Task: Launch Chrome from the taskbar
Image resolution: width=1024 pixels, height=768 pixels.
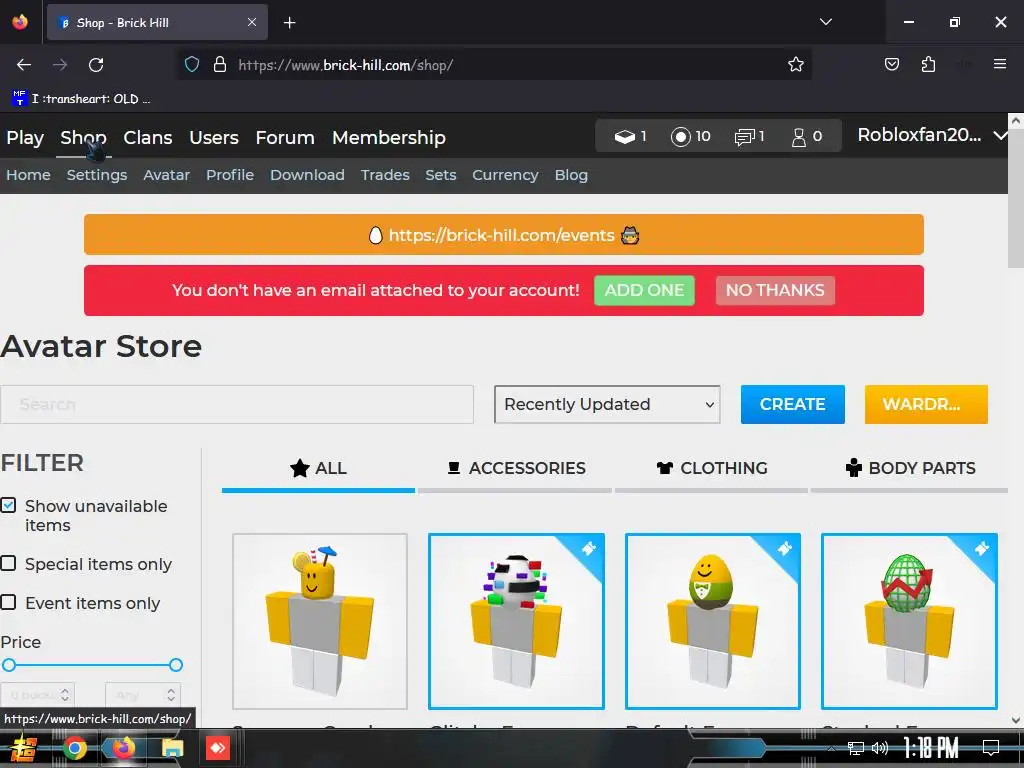Action: tap(74, 748)
